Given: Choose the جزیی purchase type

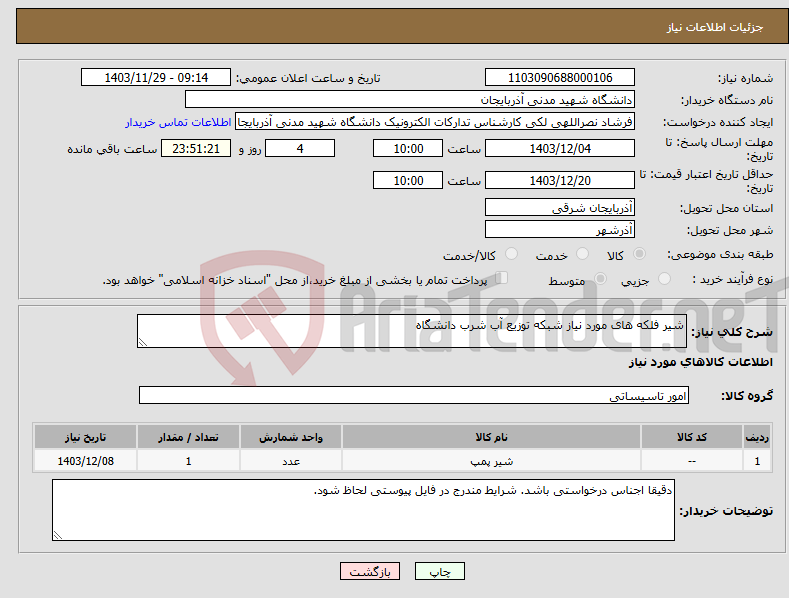Looking at the screenshot, I should pos(664,279).
